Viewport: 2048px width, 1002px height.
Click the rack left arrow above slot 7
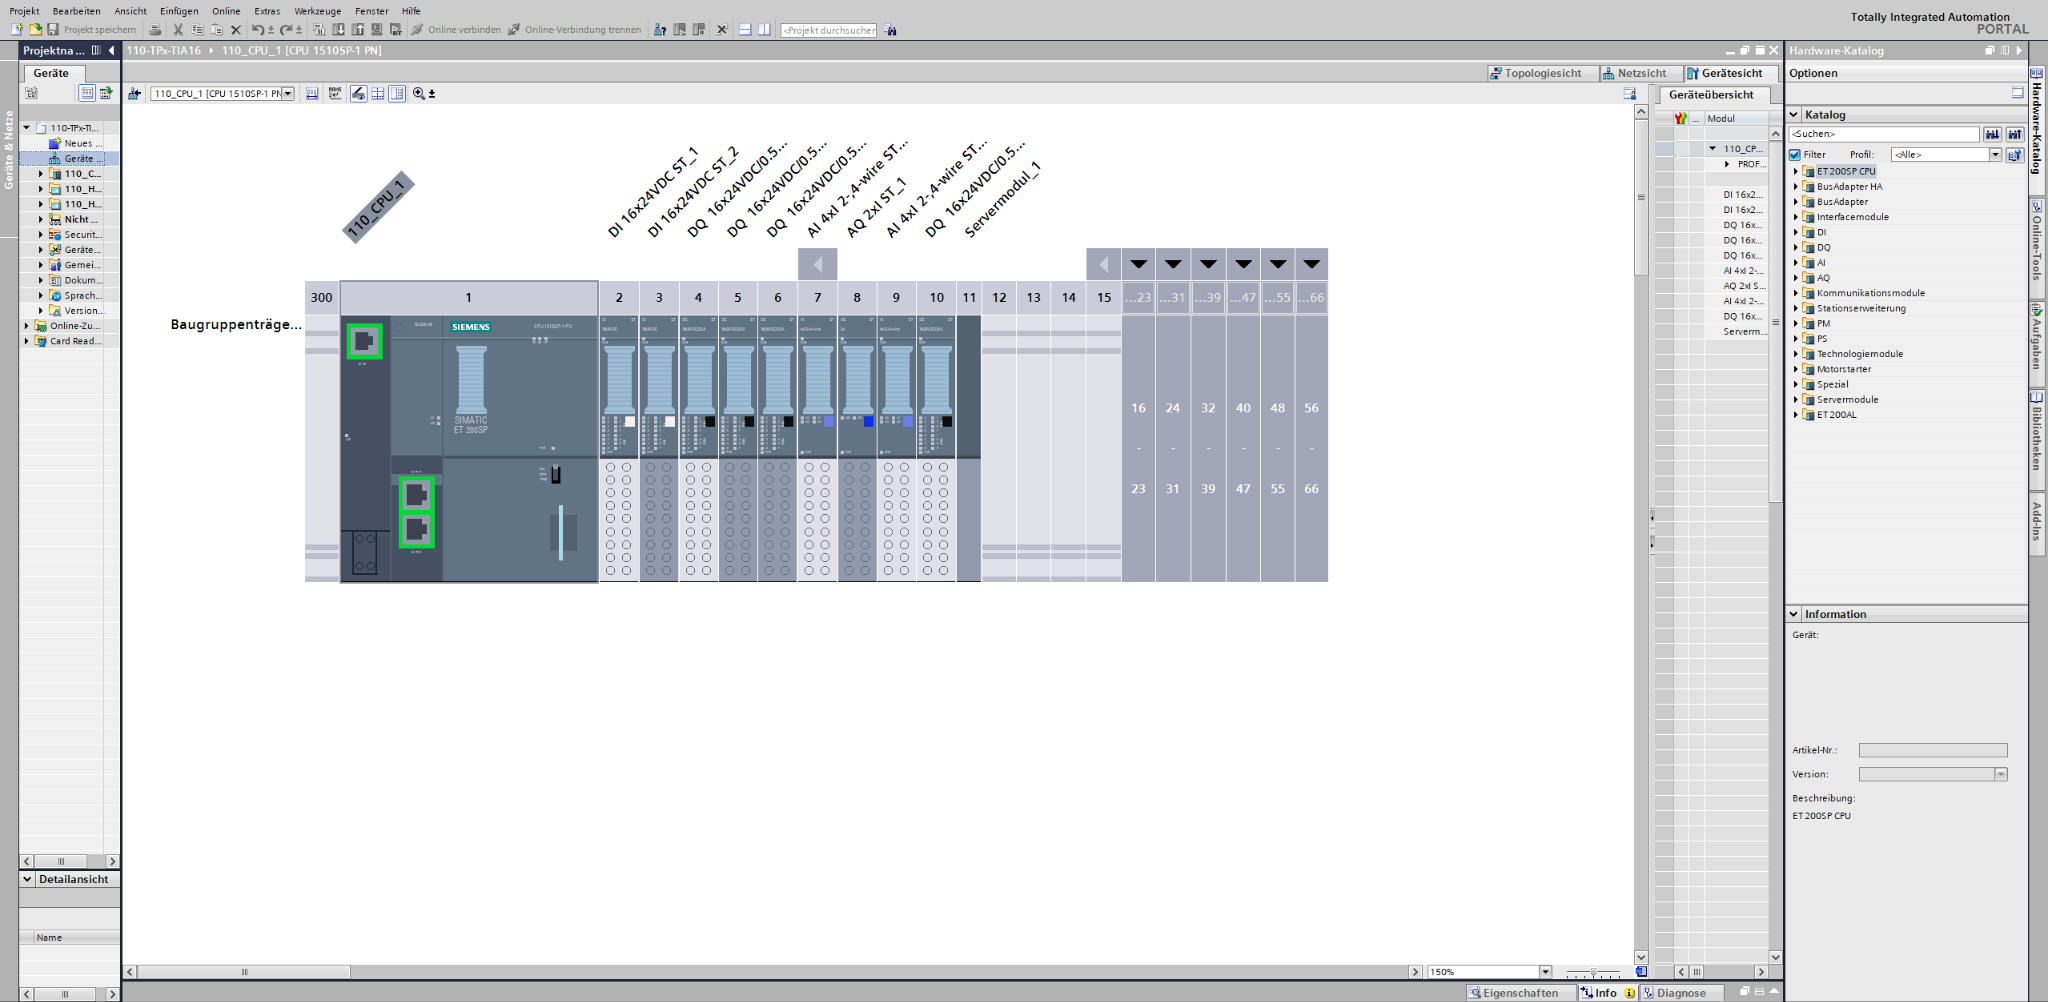(x=817, y=264)
